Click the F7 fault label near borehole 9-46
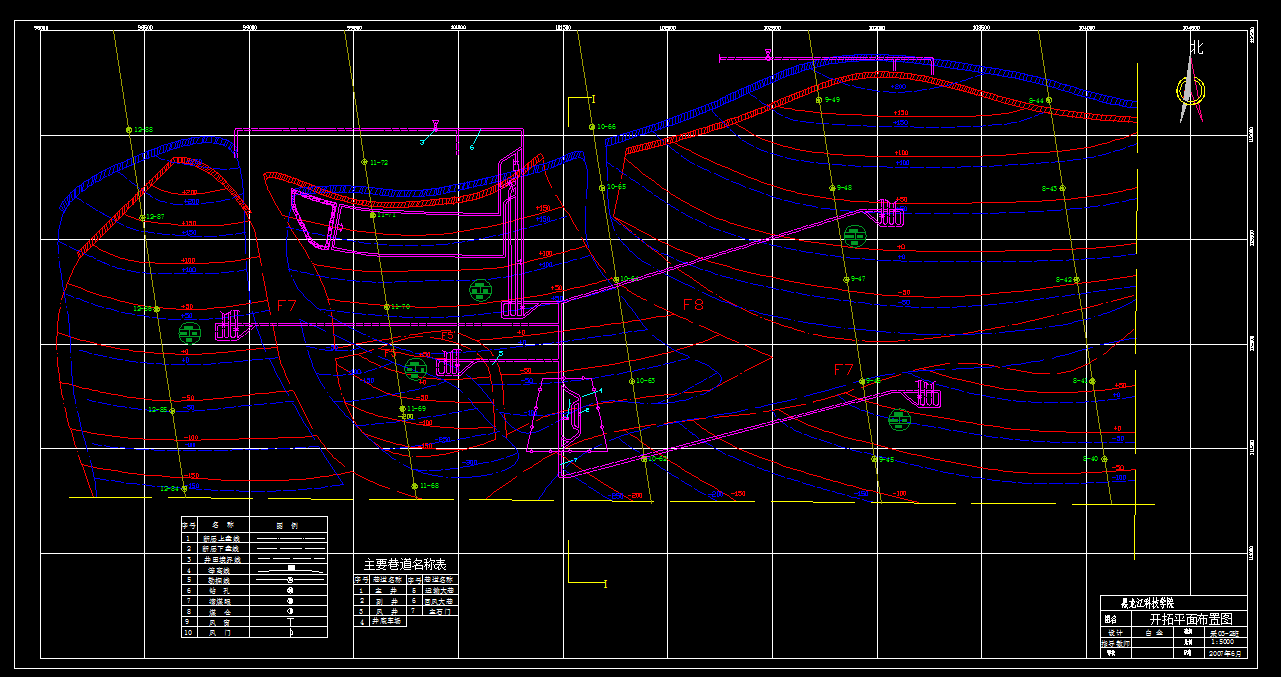The height and width of the screenshot is (677, 1281). pyautogui.click(x=844, y=370)
